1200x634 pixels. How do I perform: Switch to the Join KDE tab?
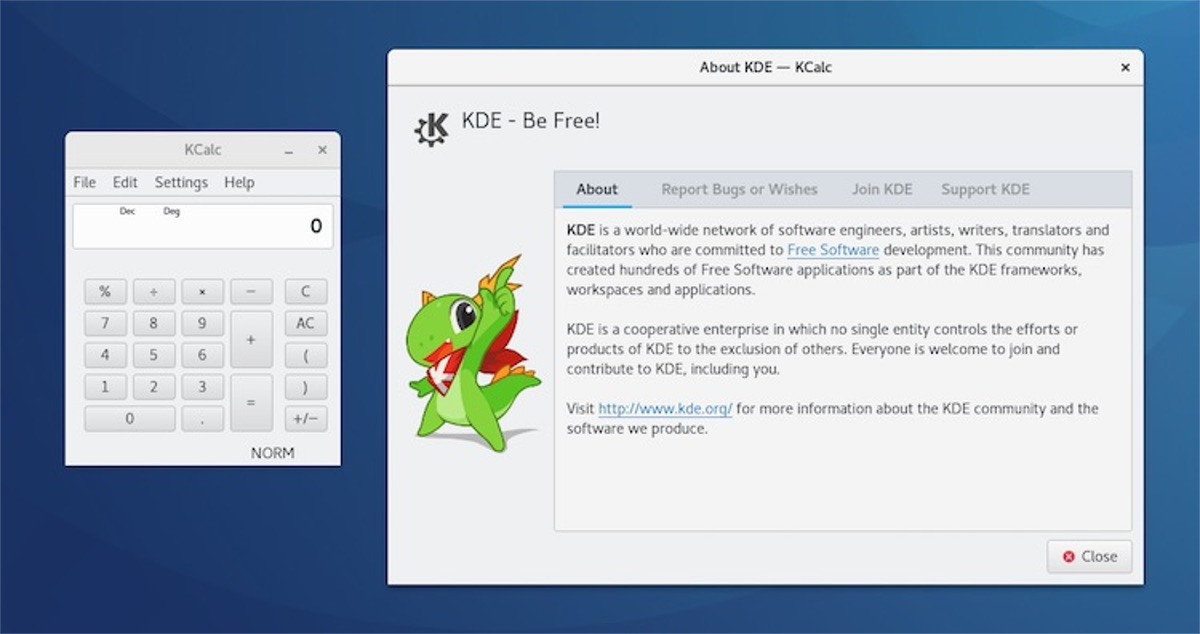(882, 189)
